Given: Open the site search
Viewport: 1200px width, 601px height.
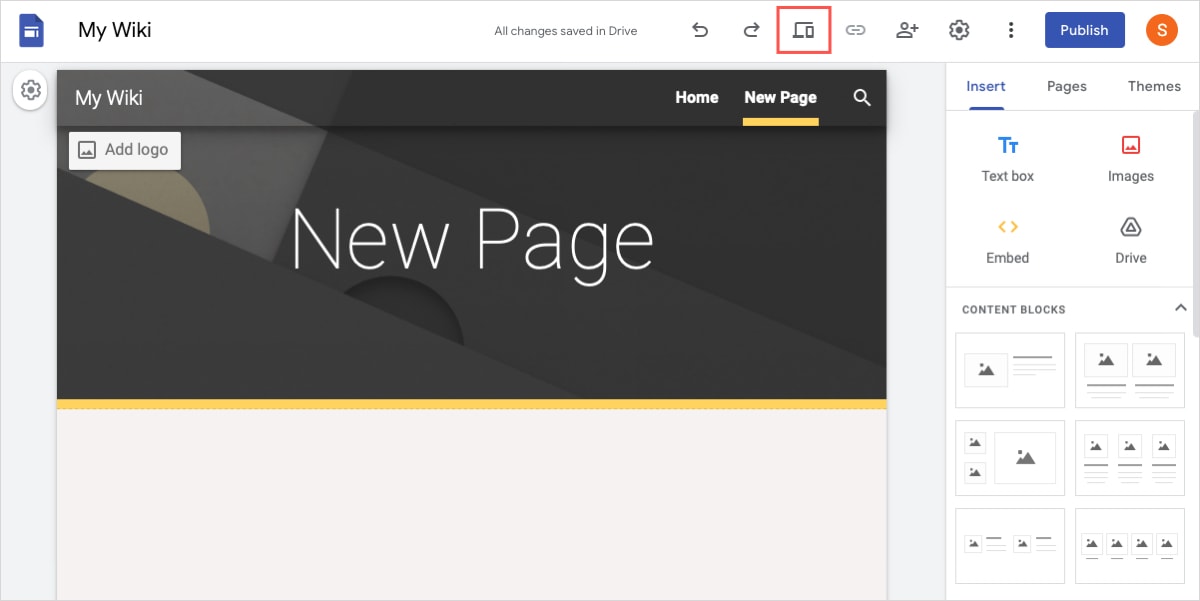Looking at the screenshot, I should pos(862,97).
